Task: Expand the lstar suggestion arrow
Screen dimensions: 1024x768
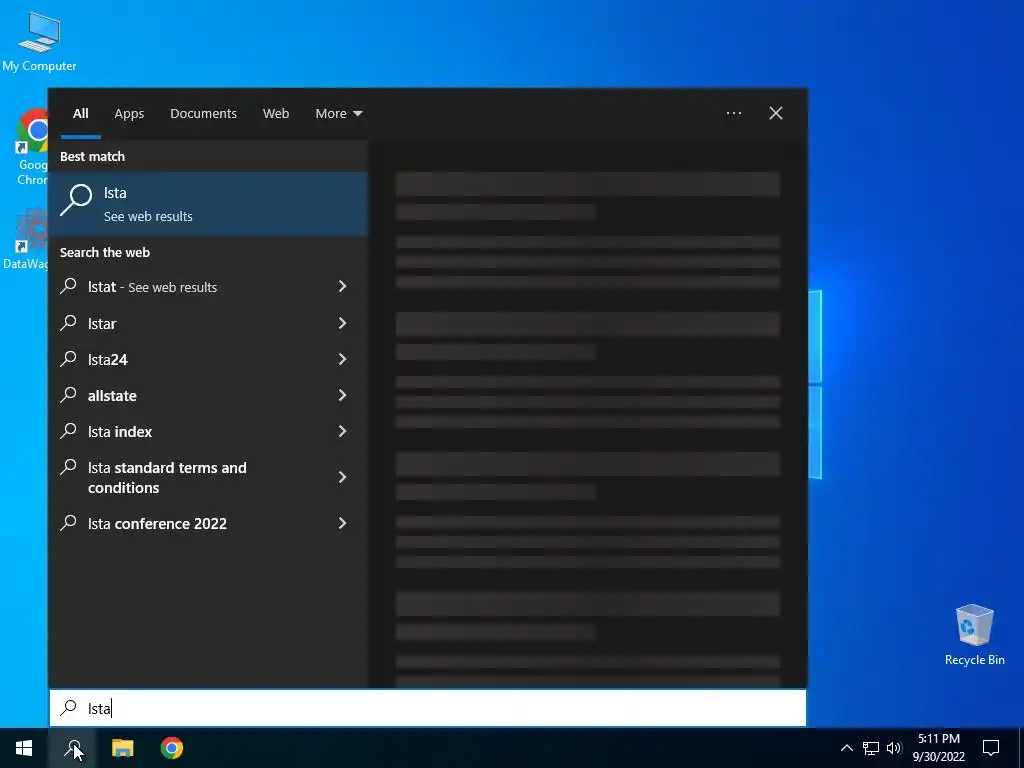Action: 342,323
